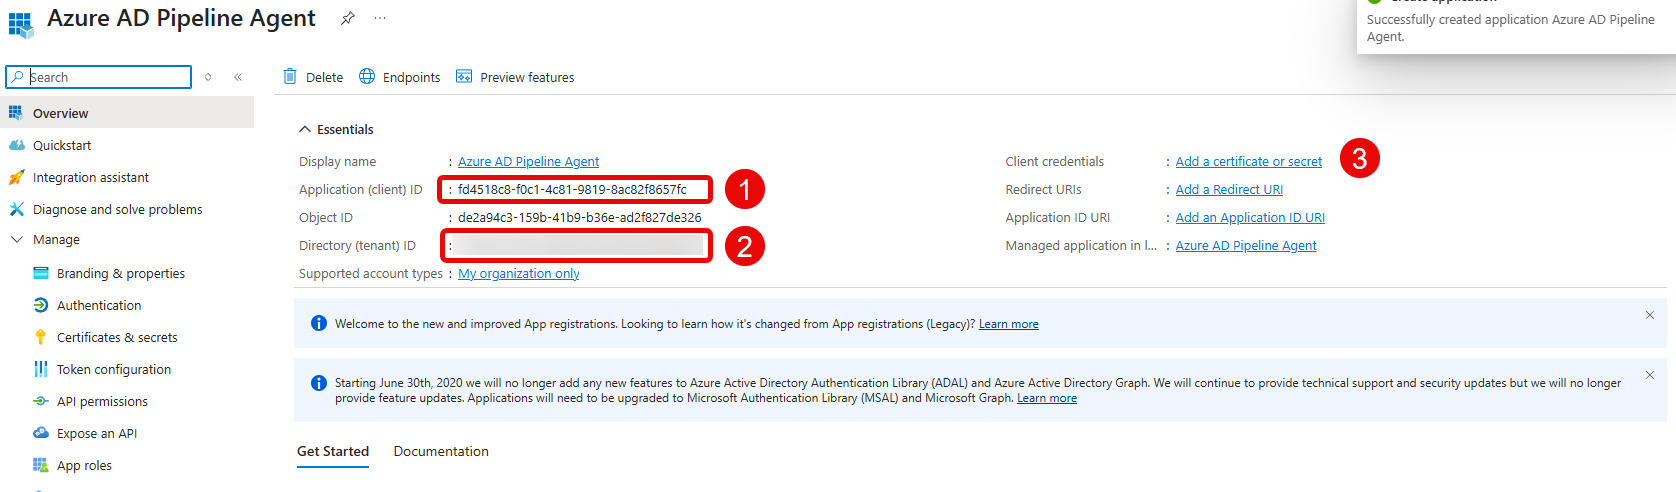The width and height of the screenshot is (1676, 492).
Task: Open the My organization only link
Action: (518, 273)
